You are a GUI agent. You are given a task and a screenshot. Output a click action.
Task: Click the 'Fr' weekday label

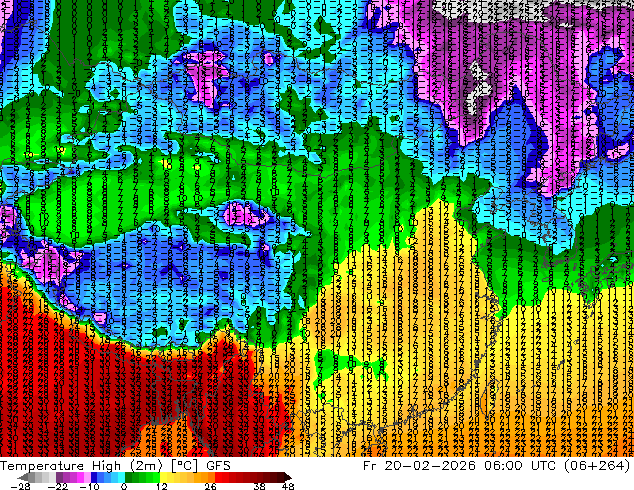pos(370,466)
